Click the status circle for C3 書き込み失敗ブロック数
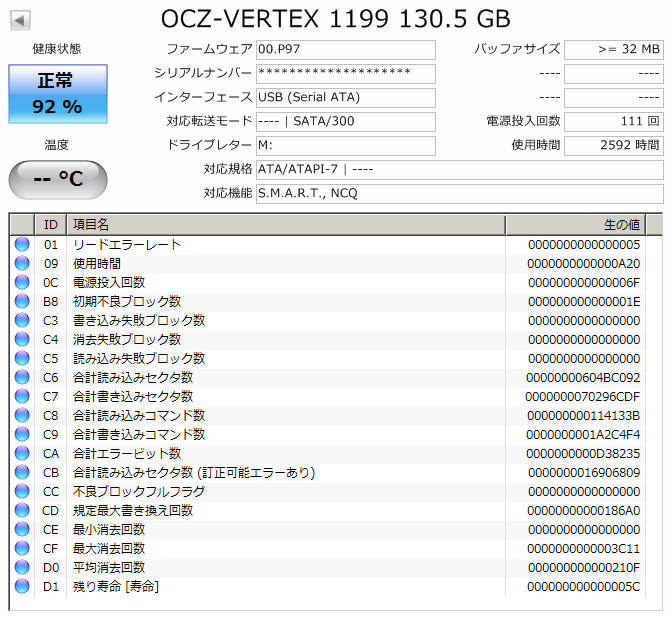 click(x=22, y=320)
